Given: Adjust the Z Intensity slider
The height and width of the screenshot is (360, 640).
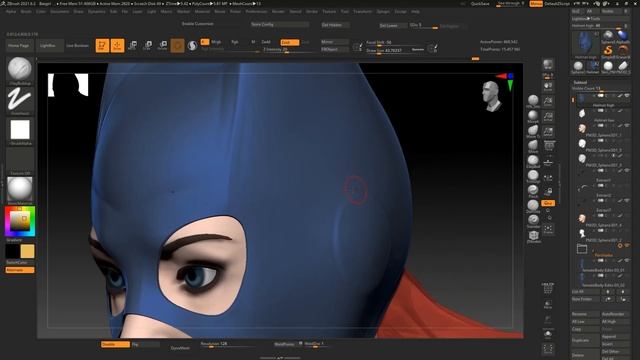Looking at the screenshot, I should pyautogui.click(x=289, y=50).
